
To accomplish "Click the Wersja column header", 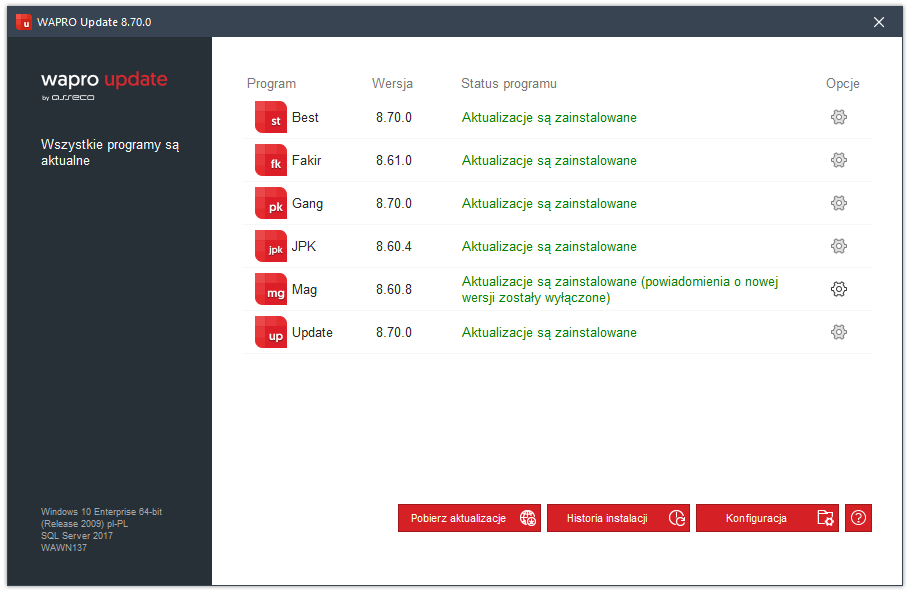I will point(392,84).
